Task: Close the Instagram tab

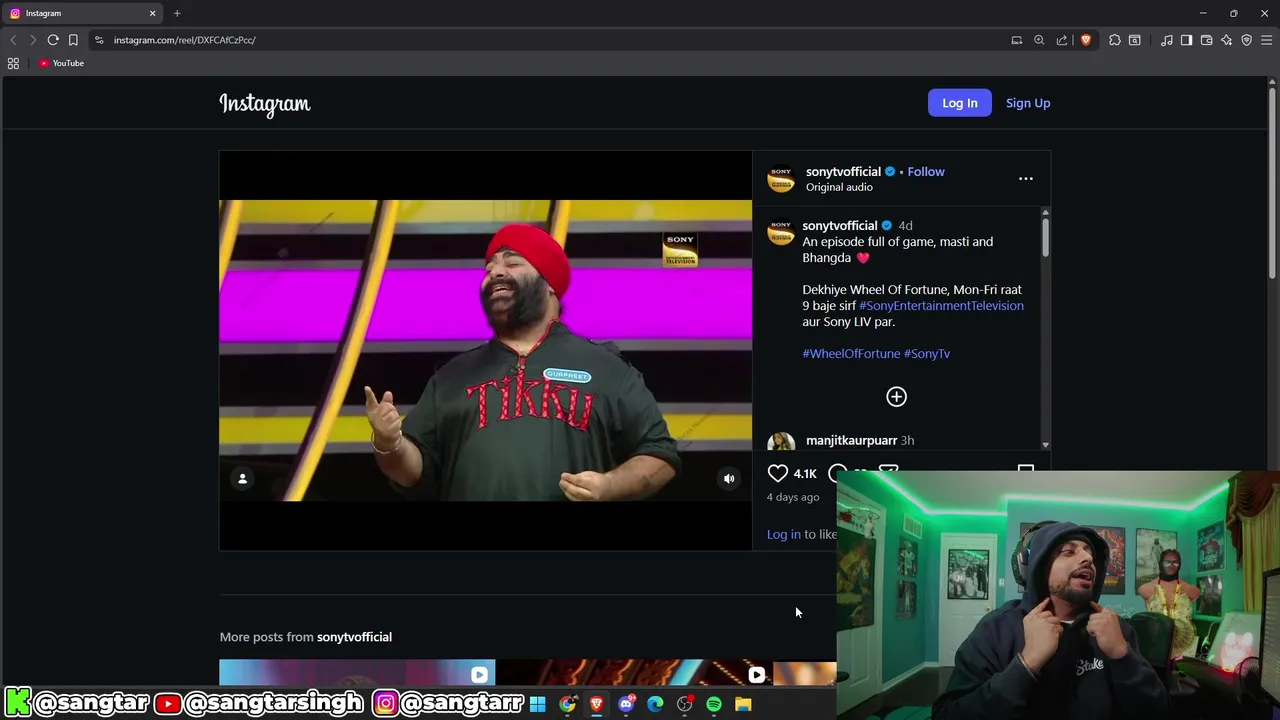Action: [153, 13]
